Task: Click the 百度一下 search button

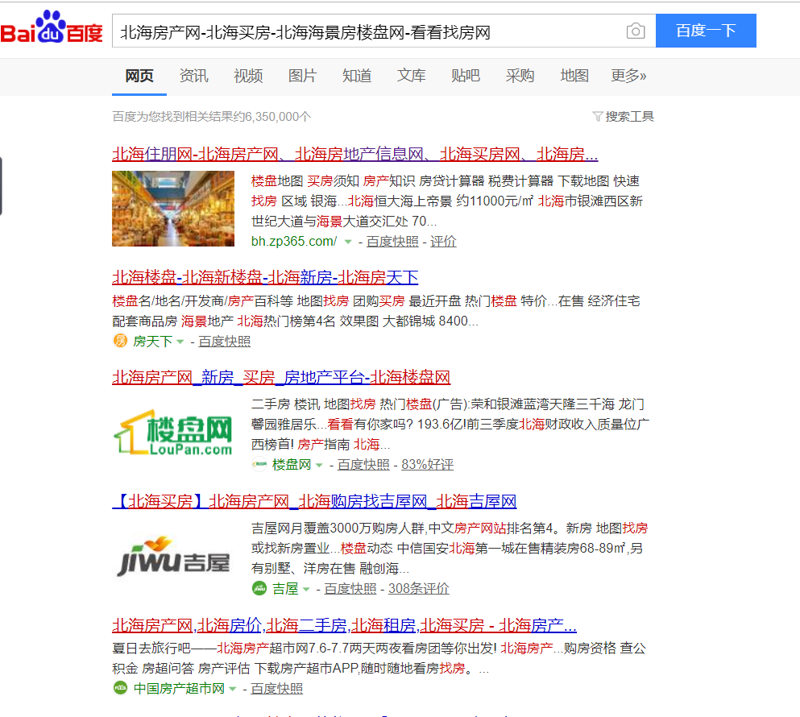Action: (x=706, y=31)
